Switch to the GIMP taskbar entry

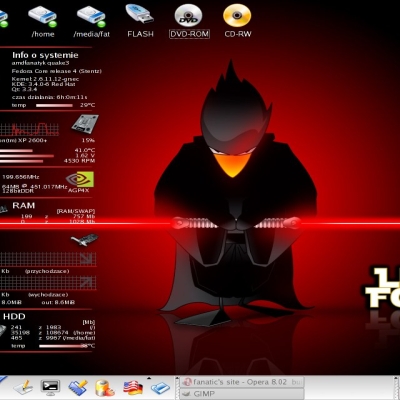pos(242,394)
